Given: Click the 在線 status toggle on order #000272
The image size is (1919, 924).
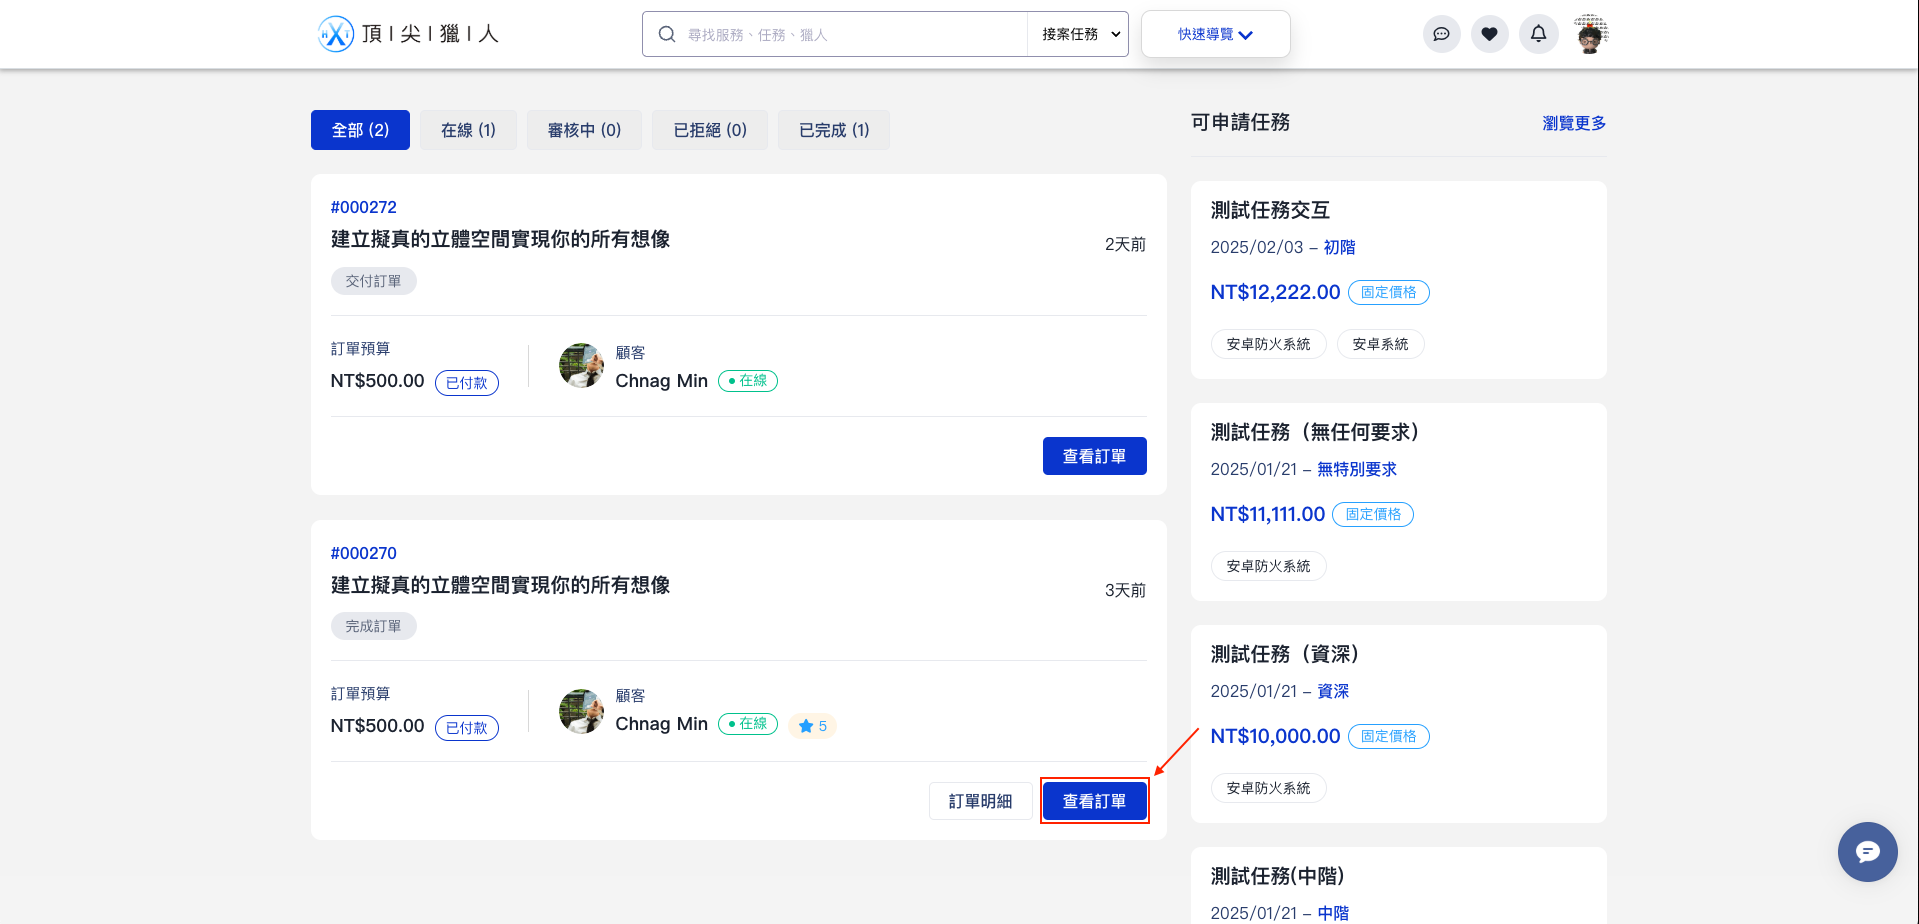Looking at the screenshot, I should [747, 381].
